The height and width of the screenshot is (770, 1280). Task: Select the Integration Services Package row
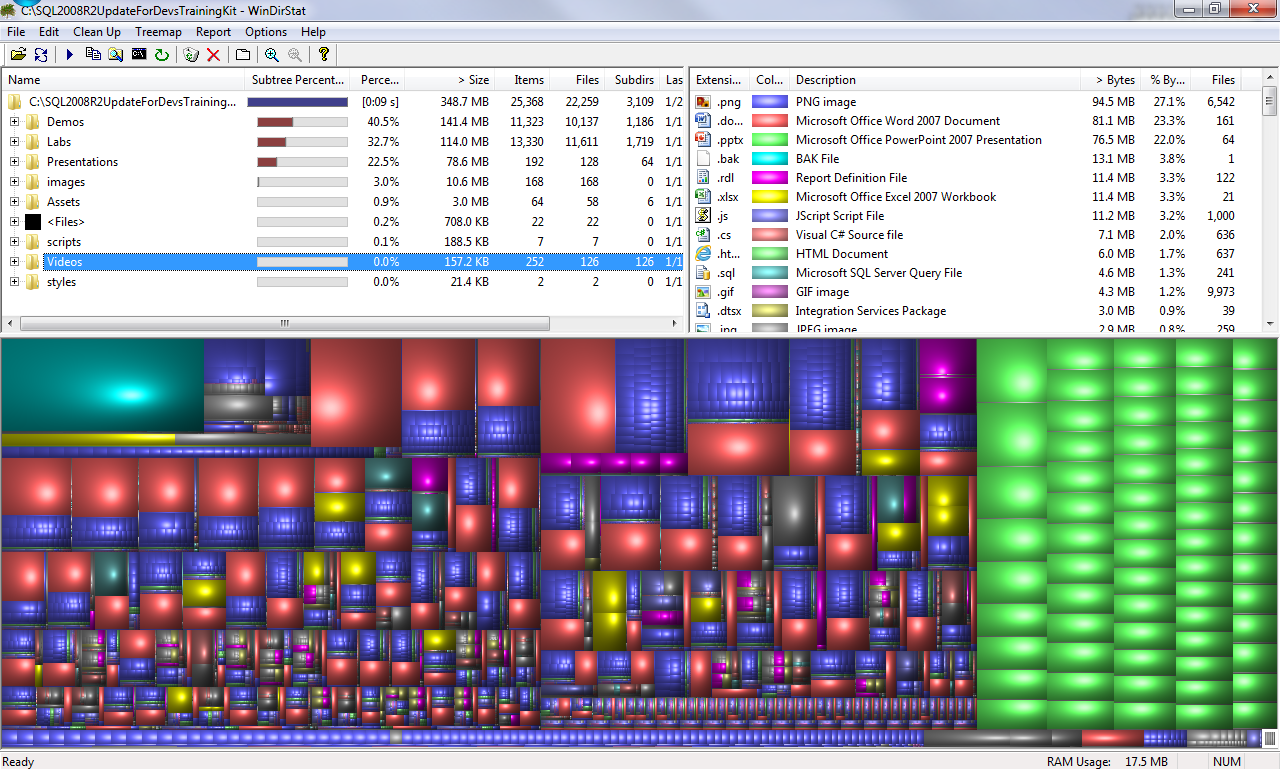pos(976,311)
